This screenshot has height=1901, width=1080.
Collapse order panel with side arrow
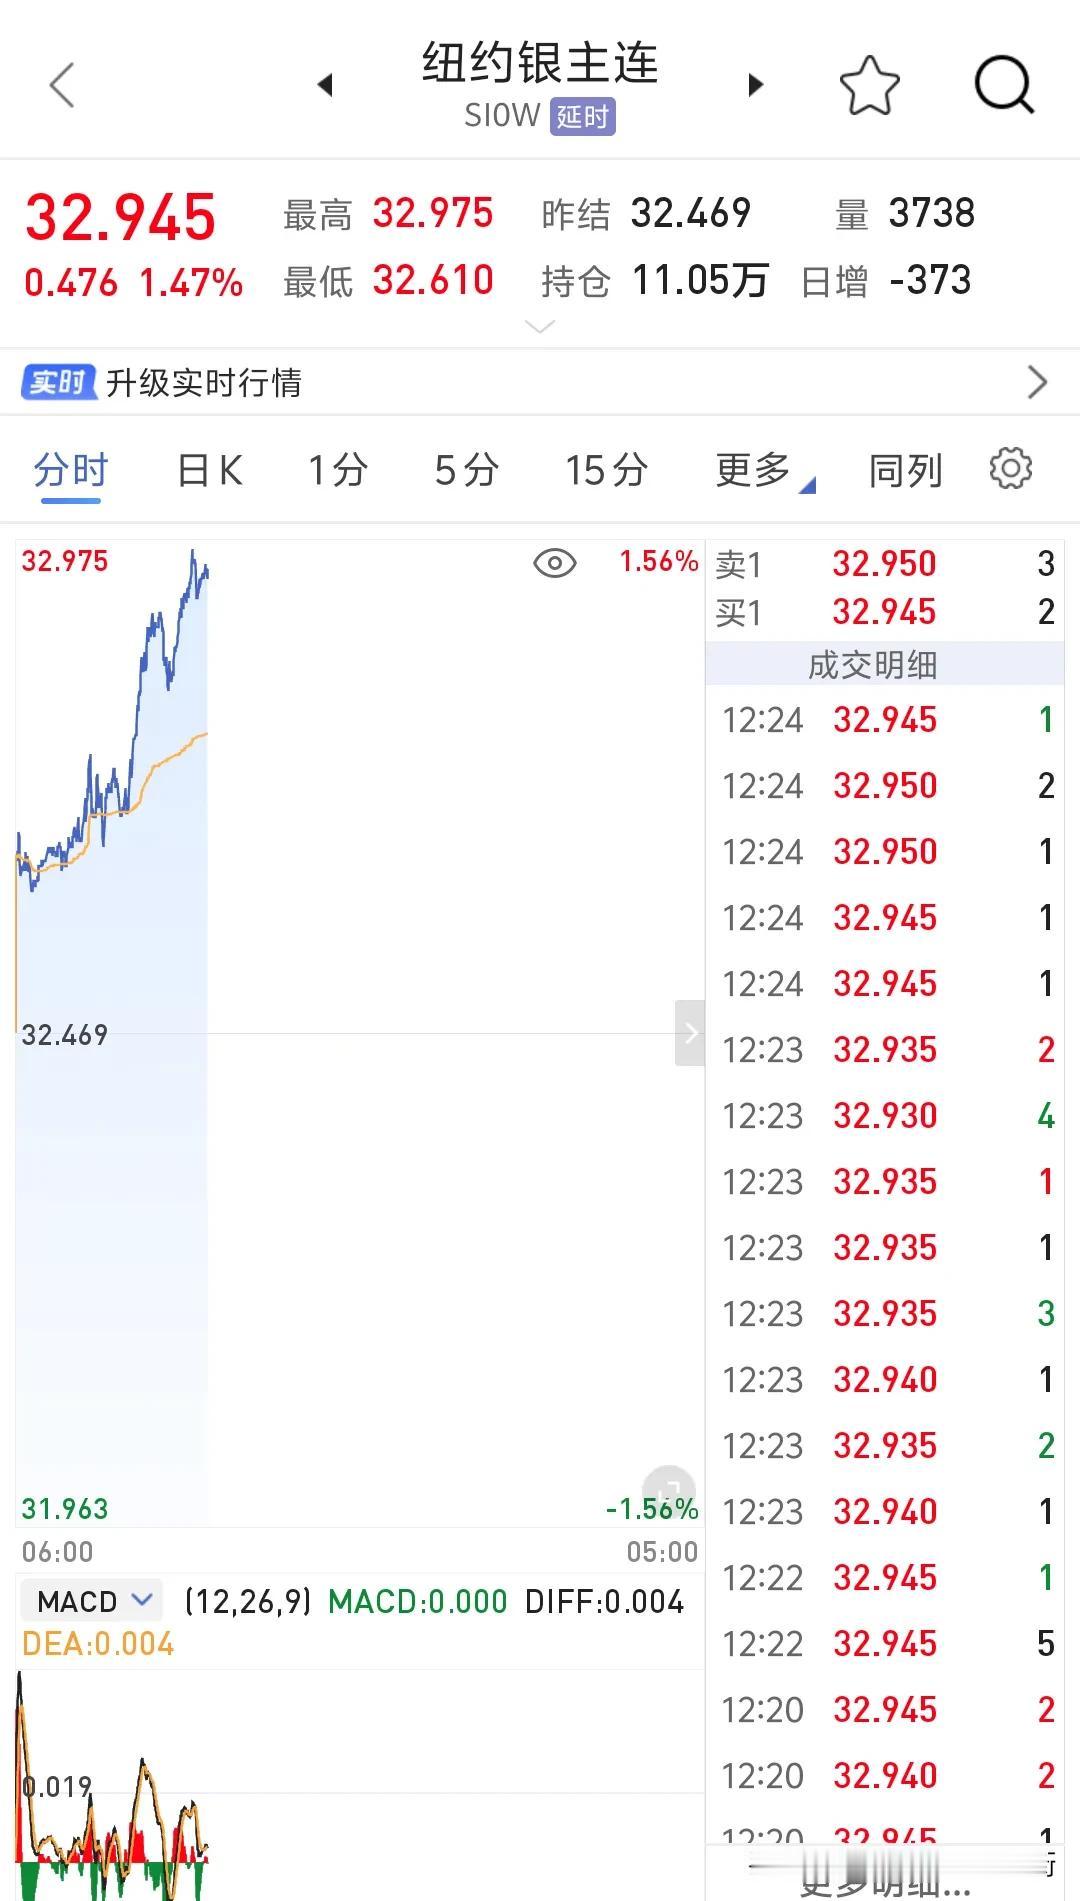point(690,1033)
